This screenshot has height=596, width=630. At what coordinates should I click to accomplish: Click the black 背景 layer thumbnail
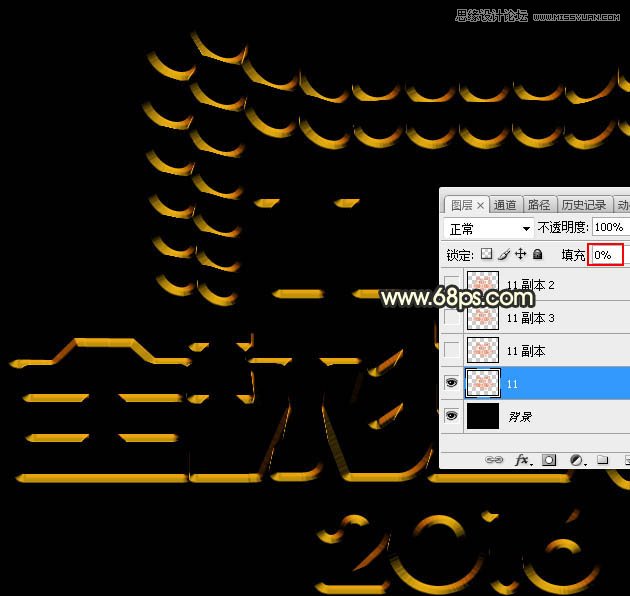483,416
